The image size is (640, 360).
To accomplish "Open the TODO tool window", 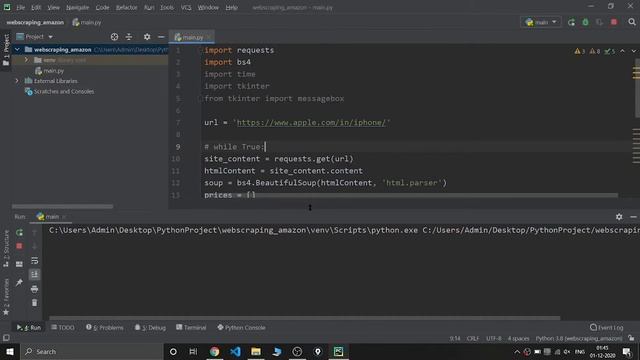I will (x=63, y=327).
